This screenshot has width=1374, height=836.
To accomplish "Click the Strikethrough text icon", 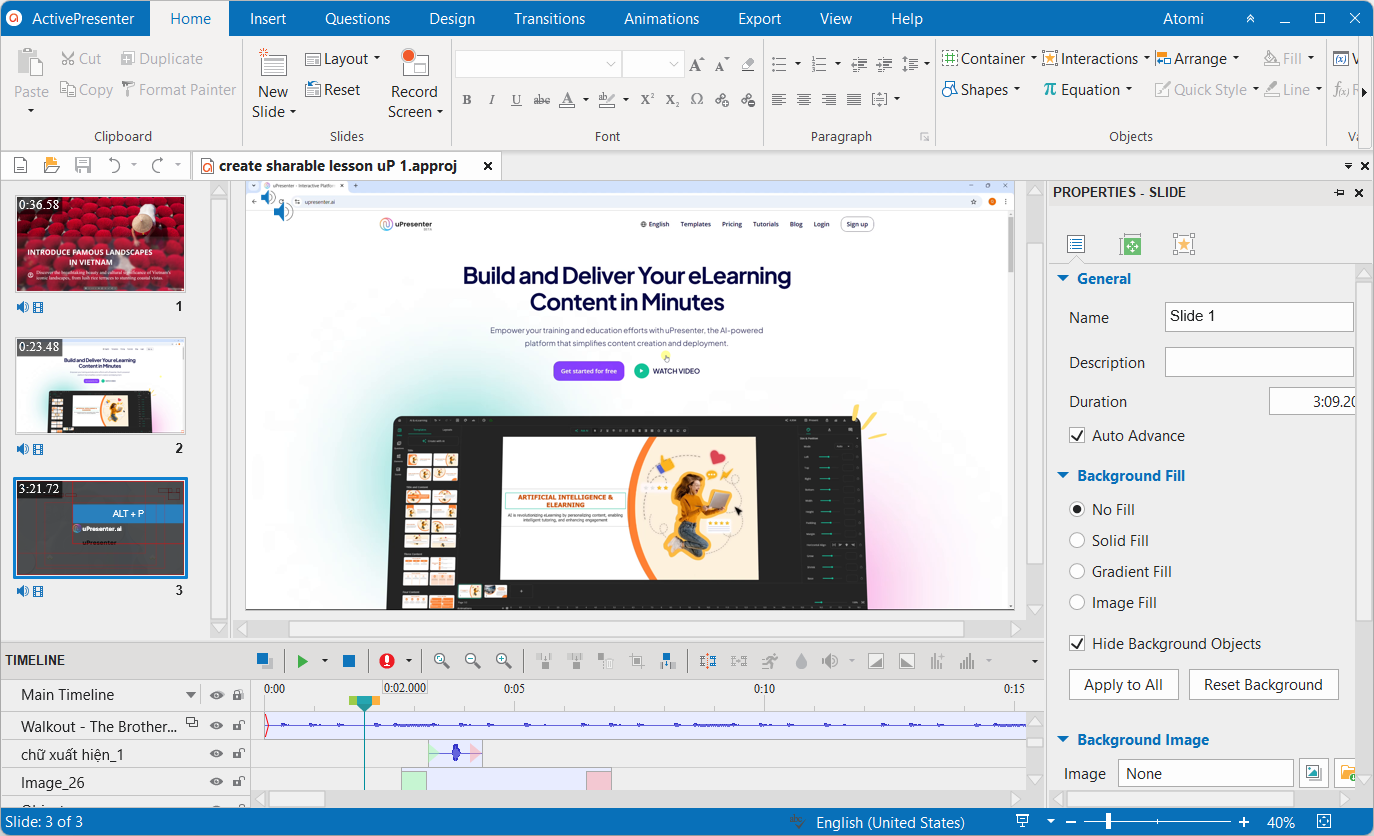I will tap(542, 100).
